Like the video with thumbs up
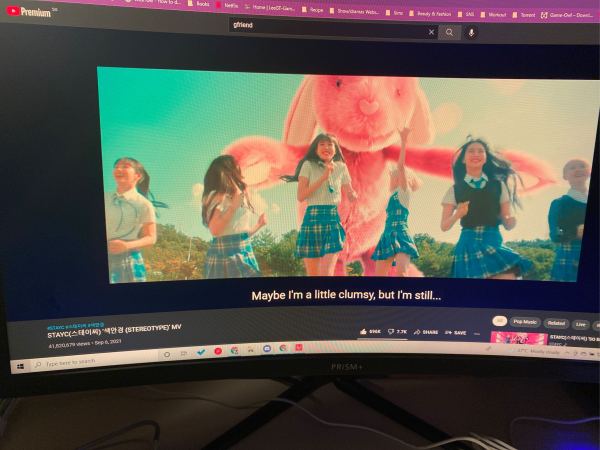 370,331
